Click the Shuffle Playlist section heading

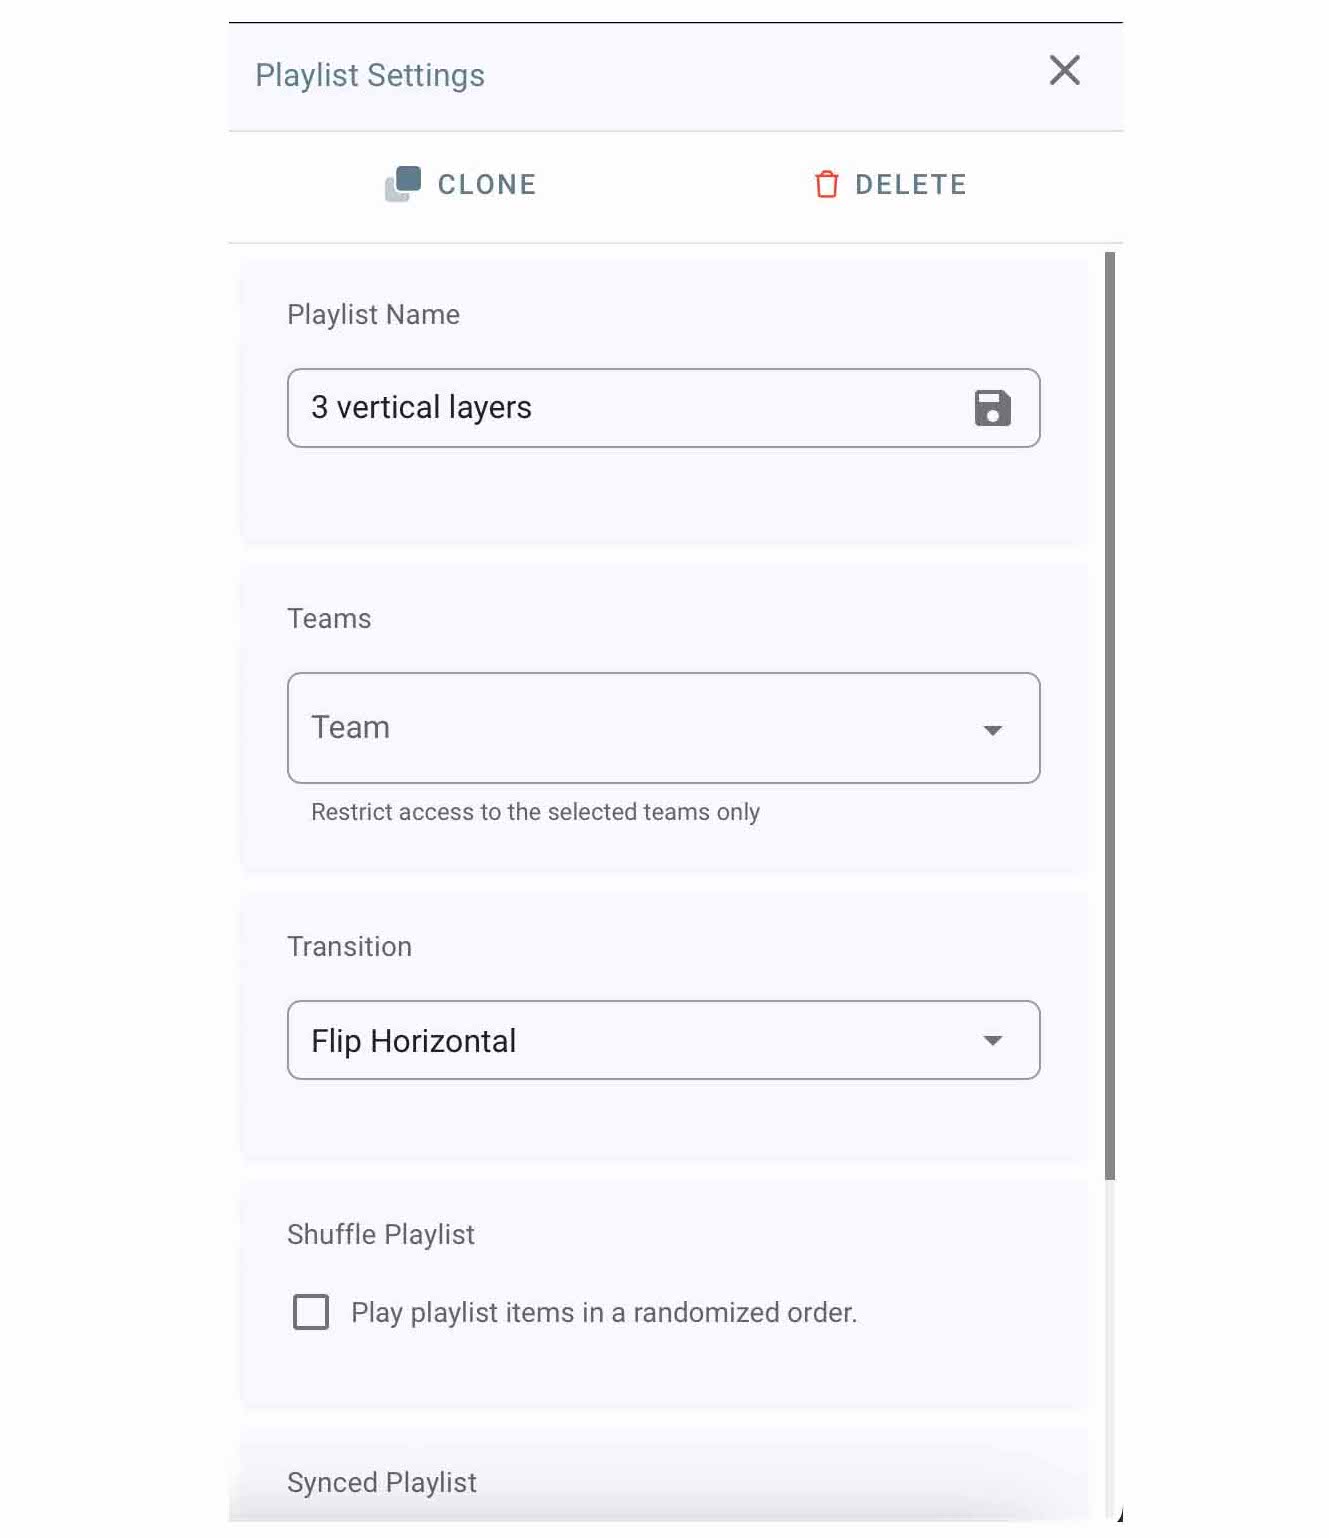pos(381,1235)
